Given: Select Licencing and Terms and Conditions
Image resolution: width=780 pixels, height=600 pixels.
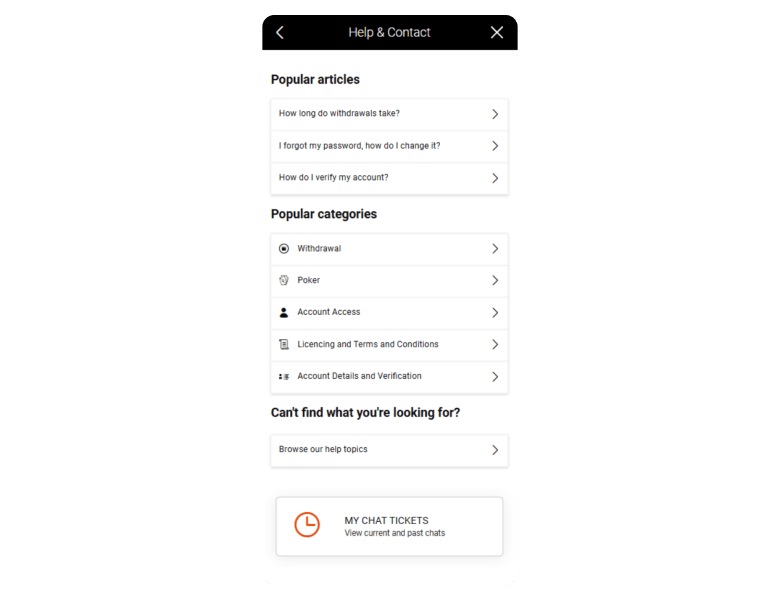Looking at the screenshot, I should 368,345.
